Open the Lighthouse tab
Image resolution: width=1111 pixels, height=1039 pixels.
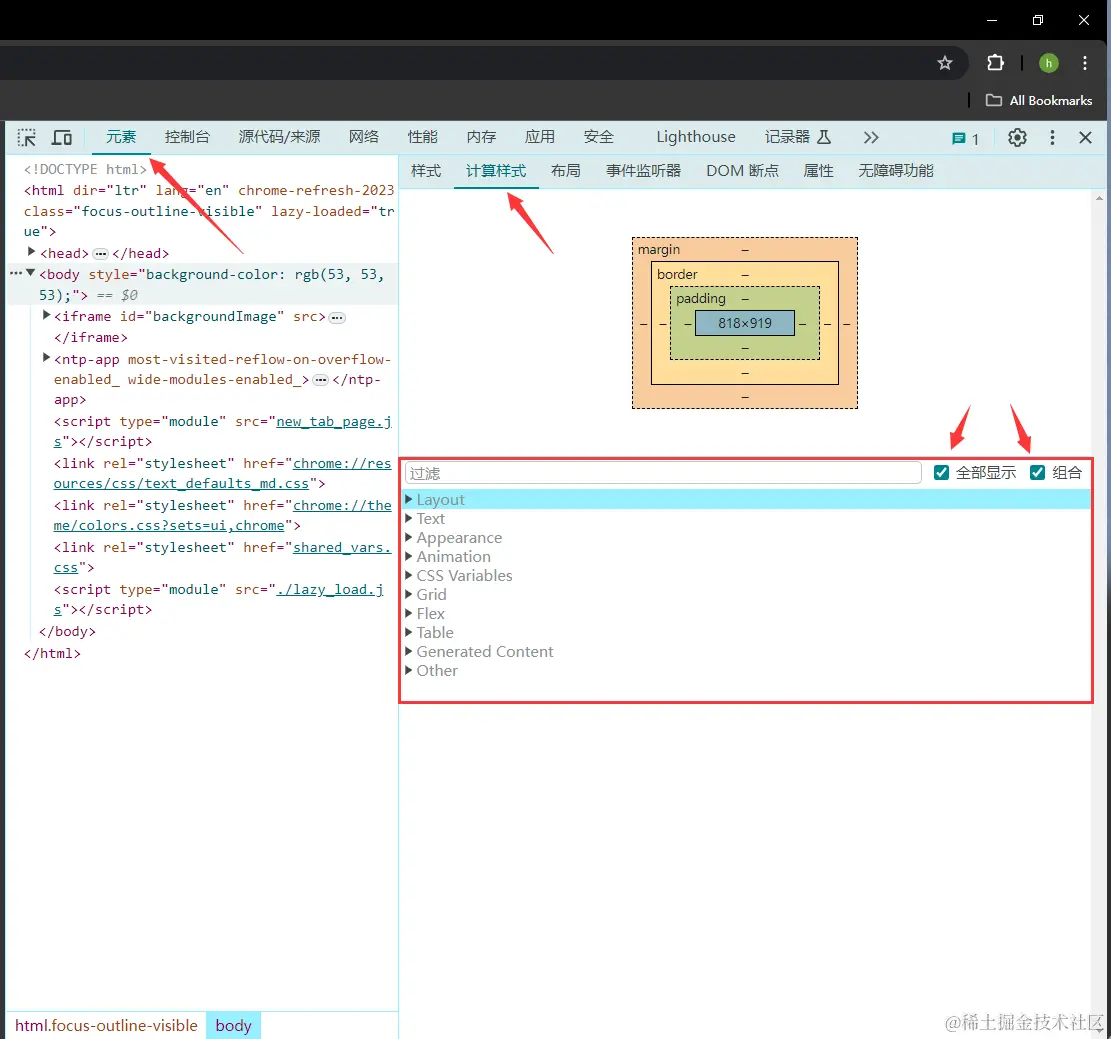696,137
